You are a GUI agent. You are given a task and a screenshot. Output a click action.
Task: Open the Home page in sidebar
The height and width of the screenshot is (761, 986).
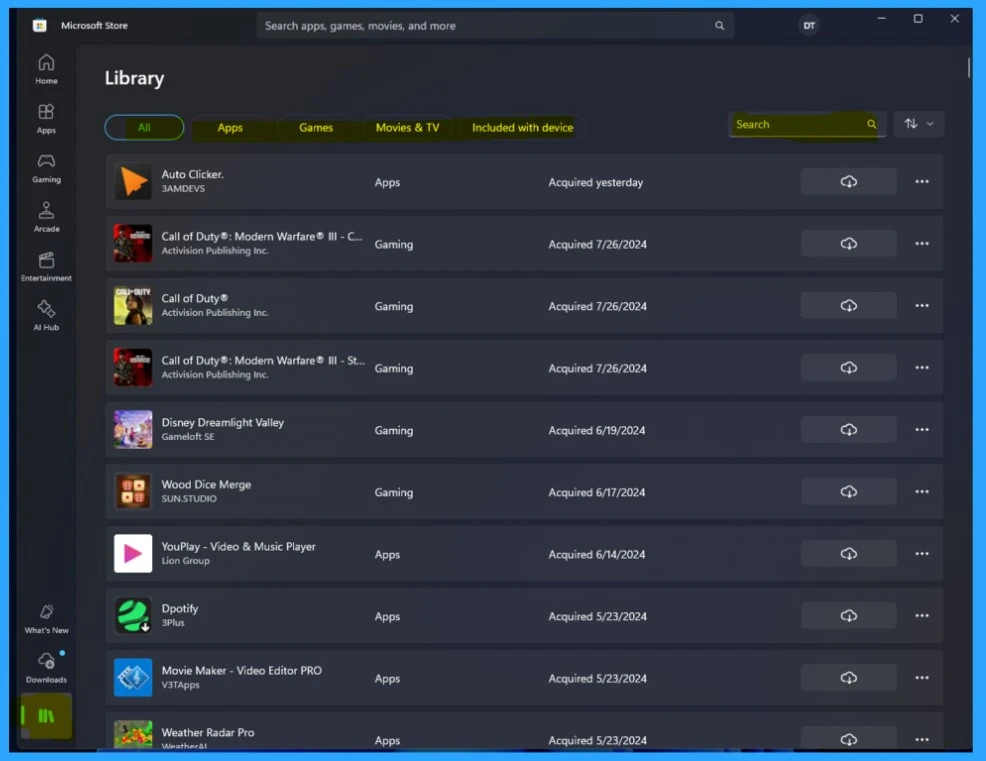point(46,69)
